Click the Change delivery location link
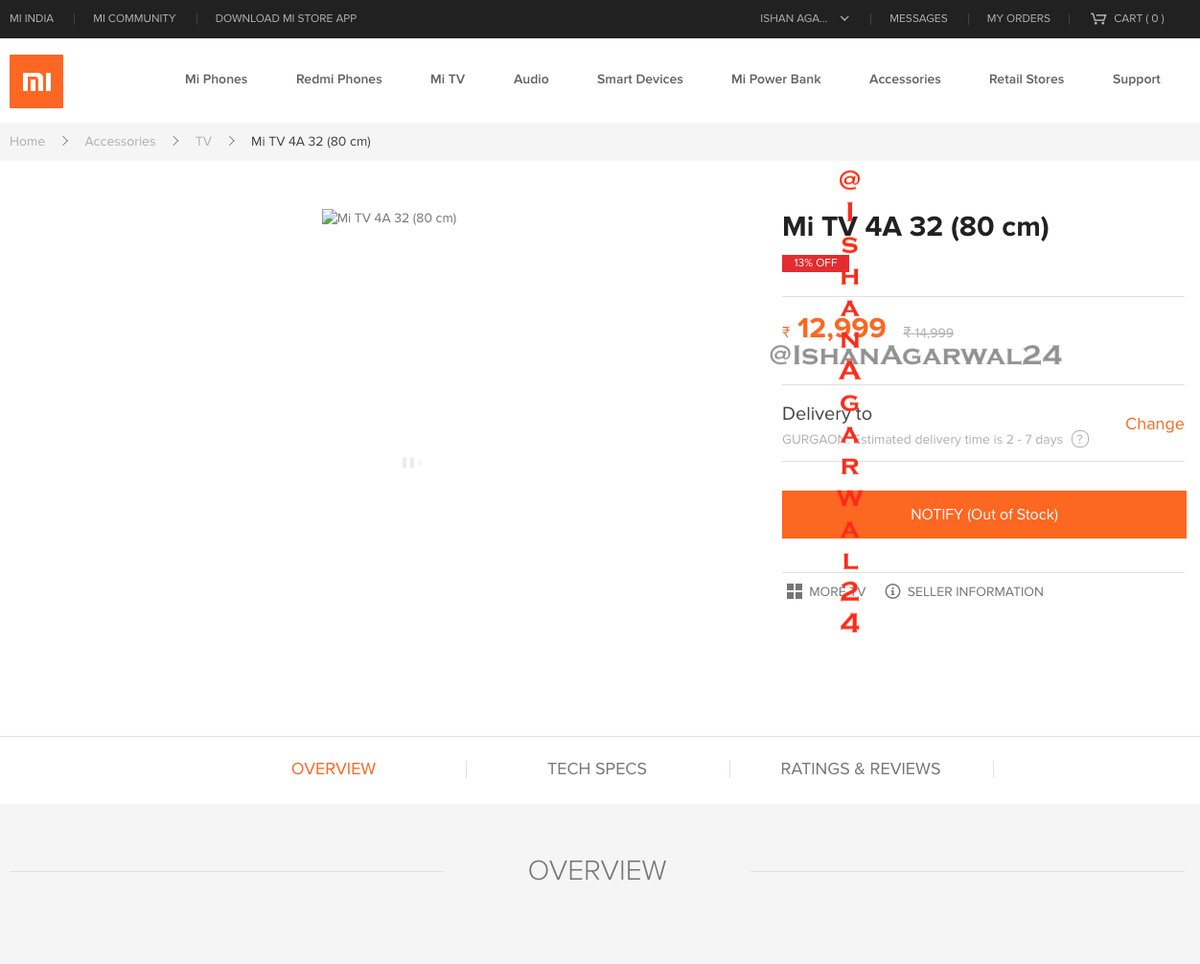The height and width of the screenshot is (964, 1200). click(x=1154, y=424)
